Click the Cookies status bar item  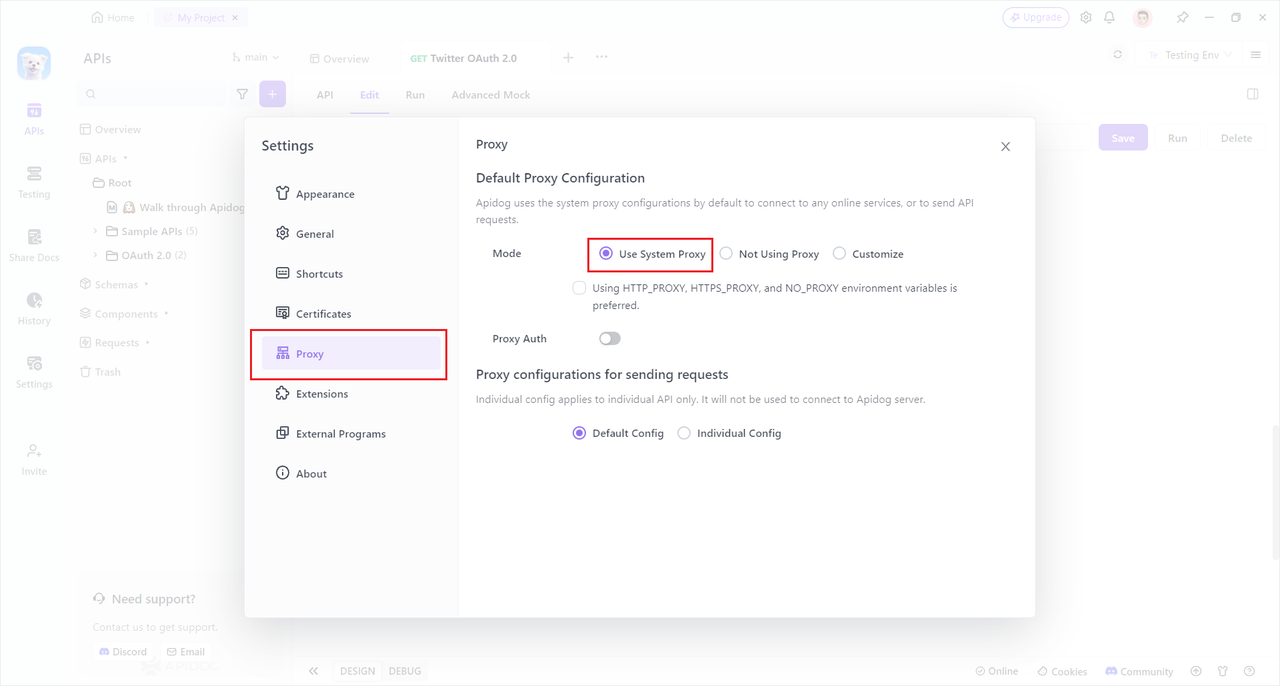(x=1062, y=671)
